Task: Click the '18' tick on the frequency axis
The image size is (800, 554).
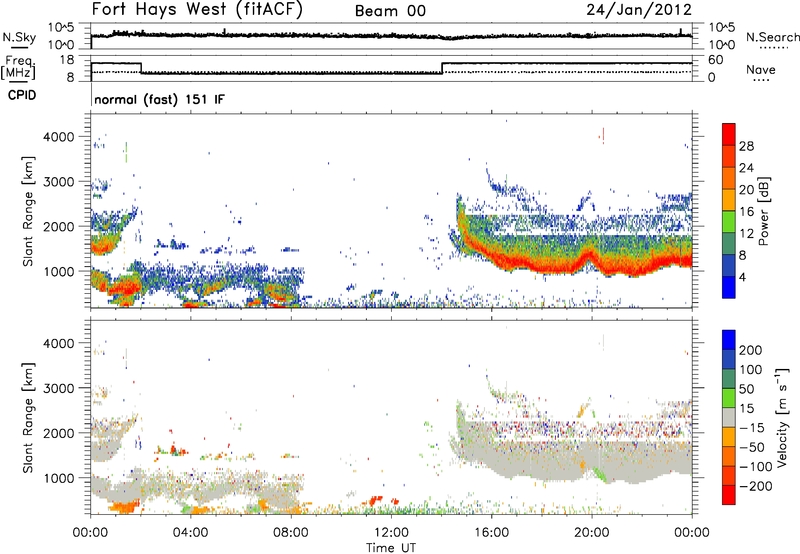Action: [67, 60]
